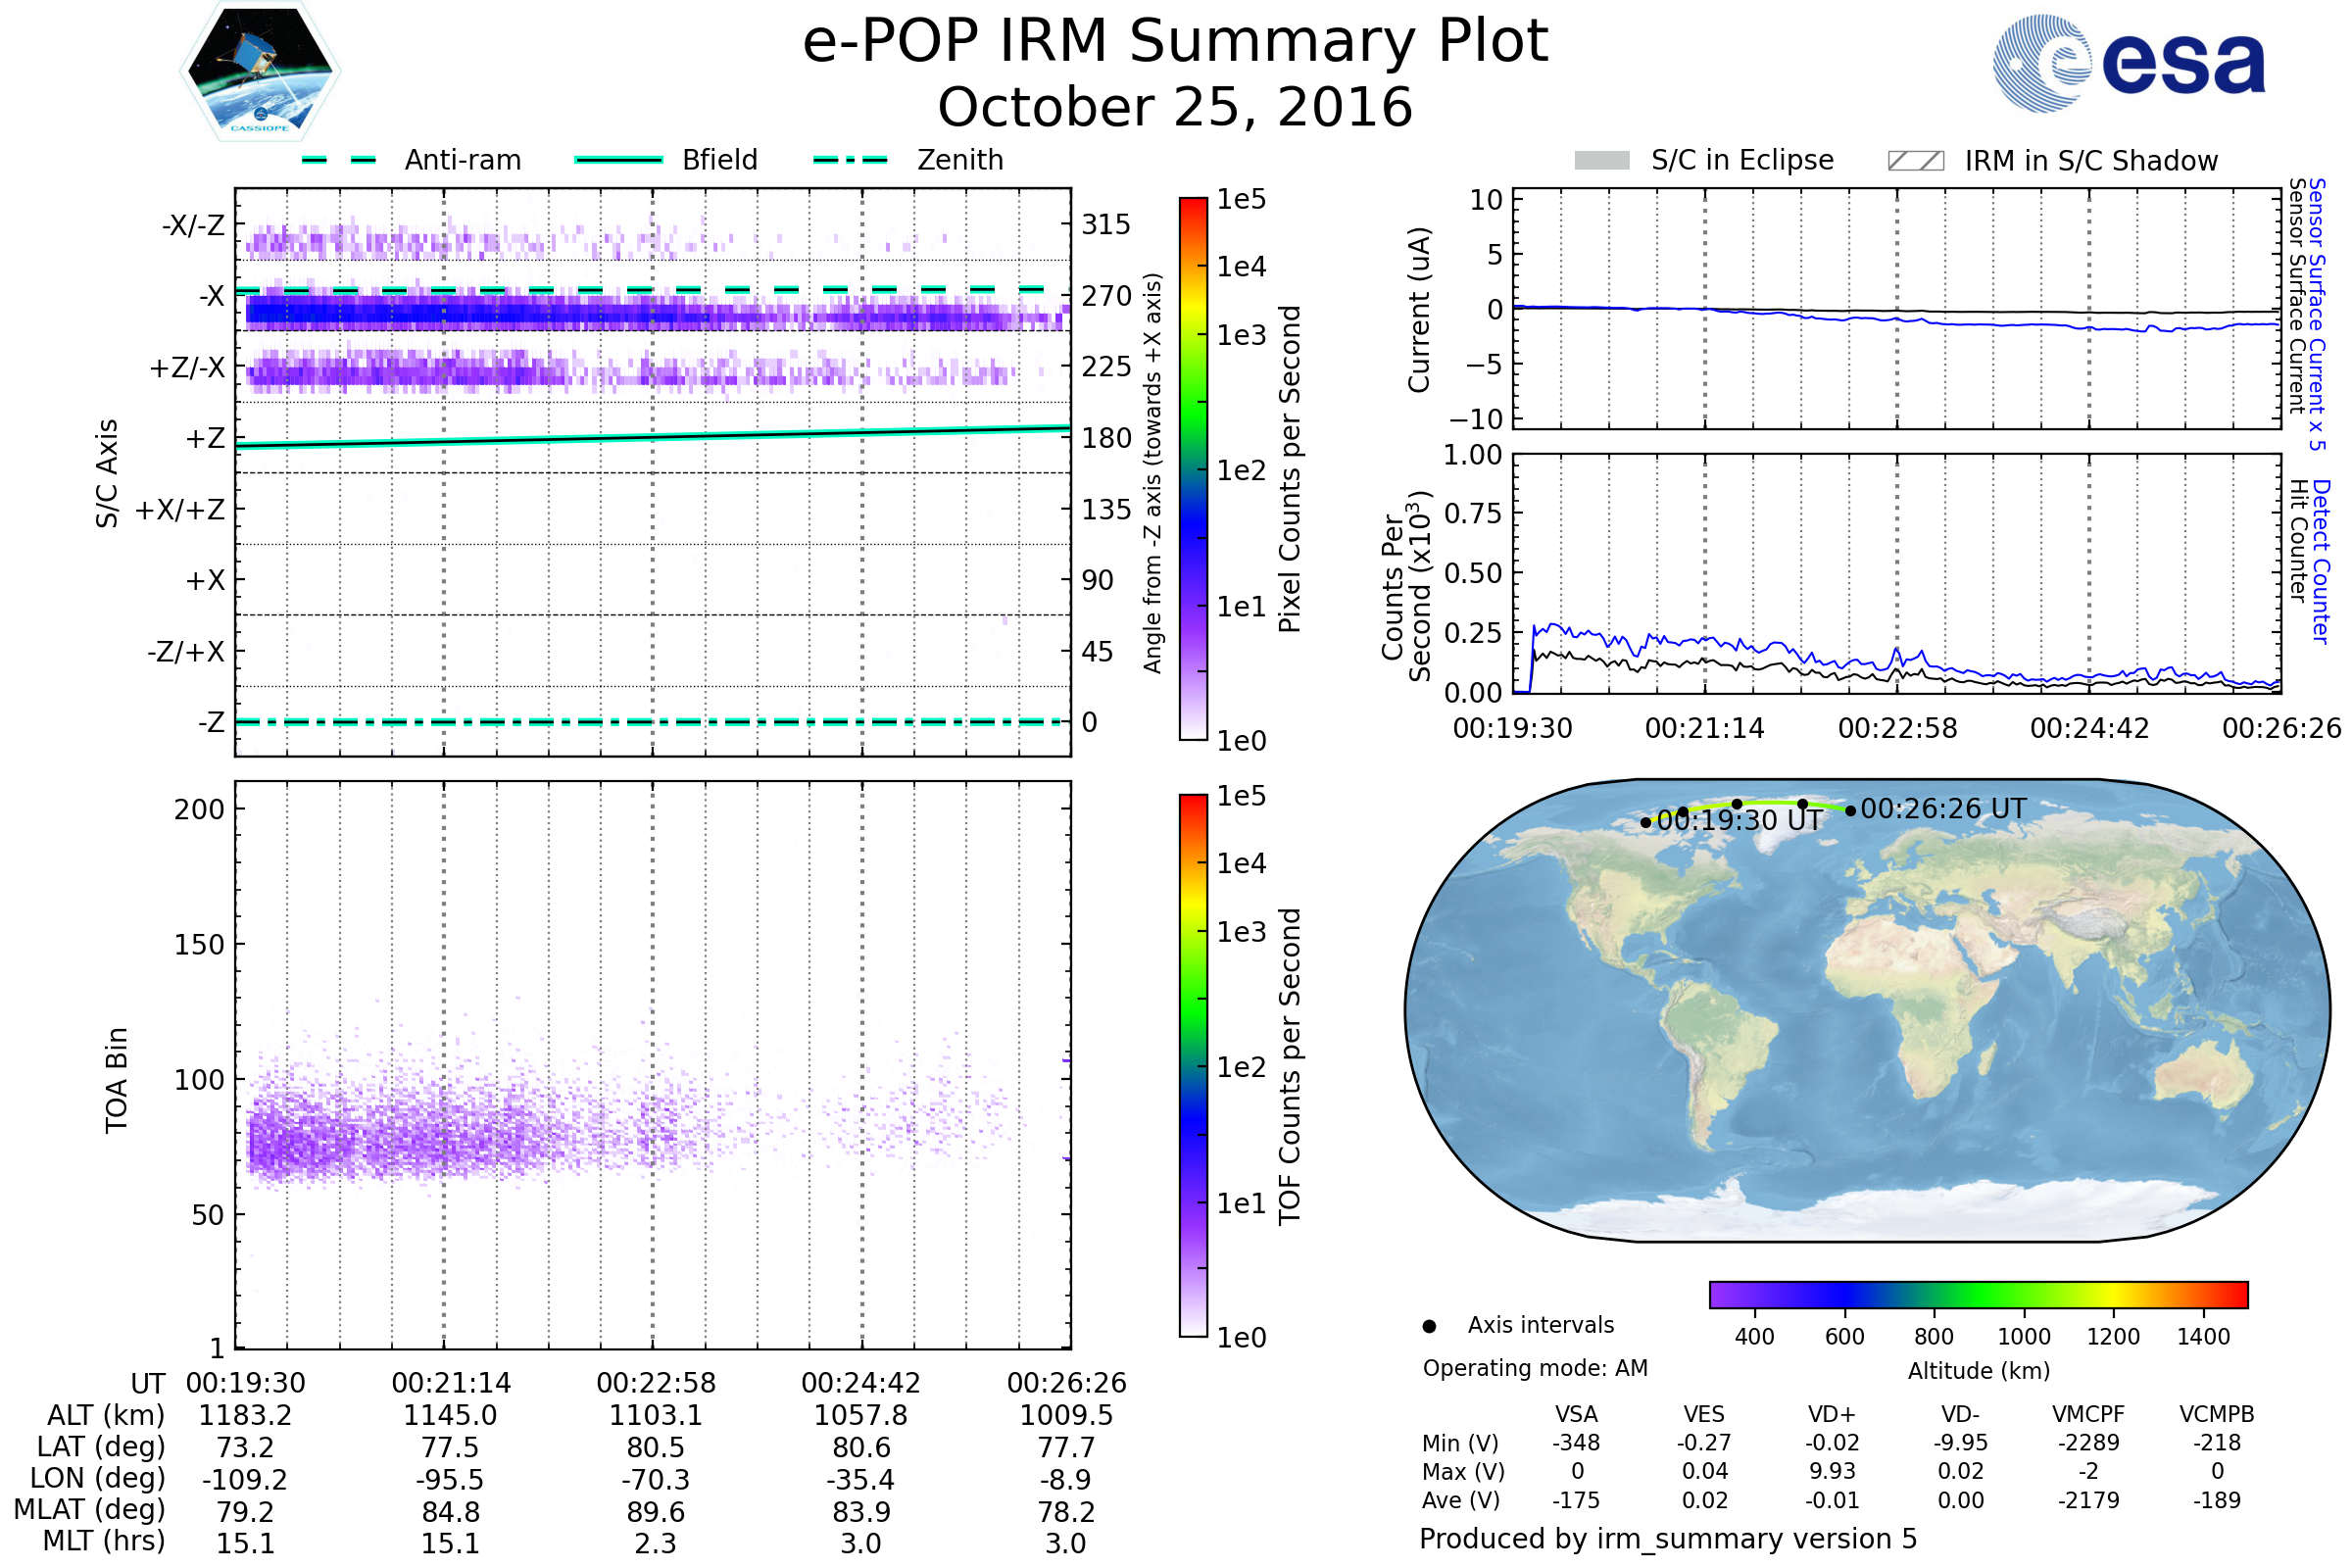Click the horizontal Altitude (km) colorbar
The image size is (2352, 1568).
coord(1978,1294)
